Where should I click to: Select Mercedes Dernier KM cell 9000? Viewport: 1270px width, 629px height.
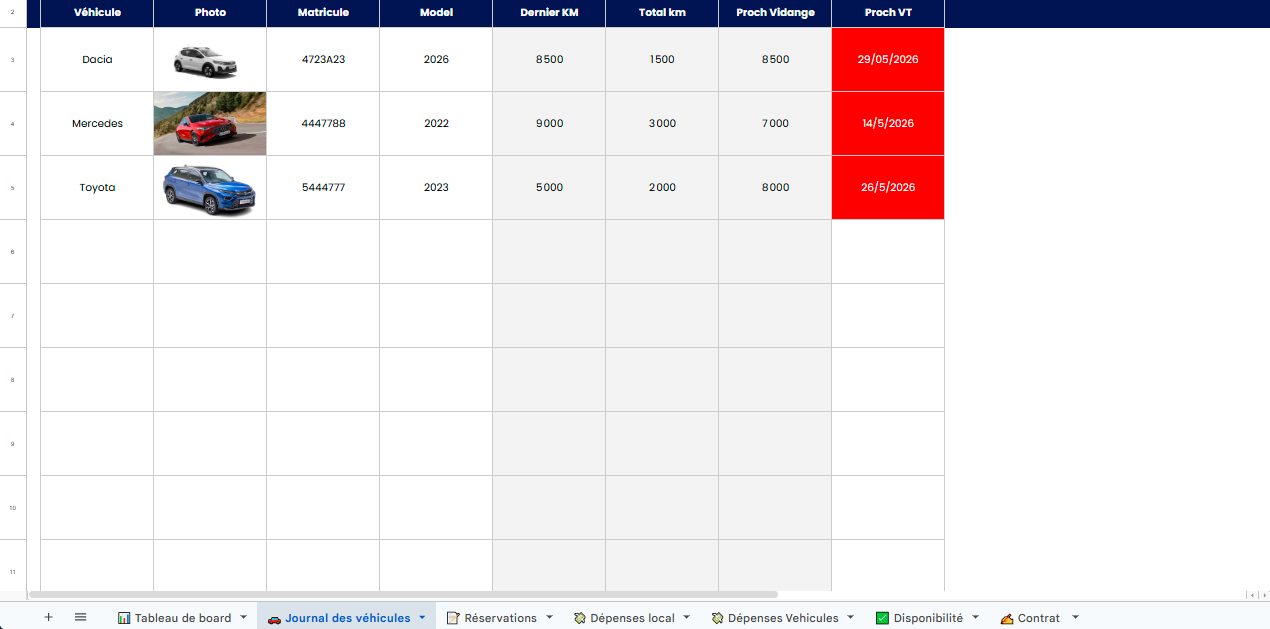click(x=549, y=124)
